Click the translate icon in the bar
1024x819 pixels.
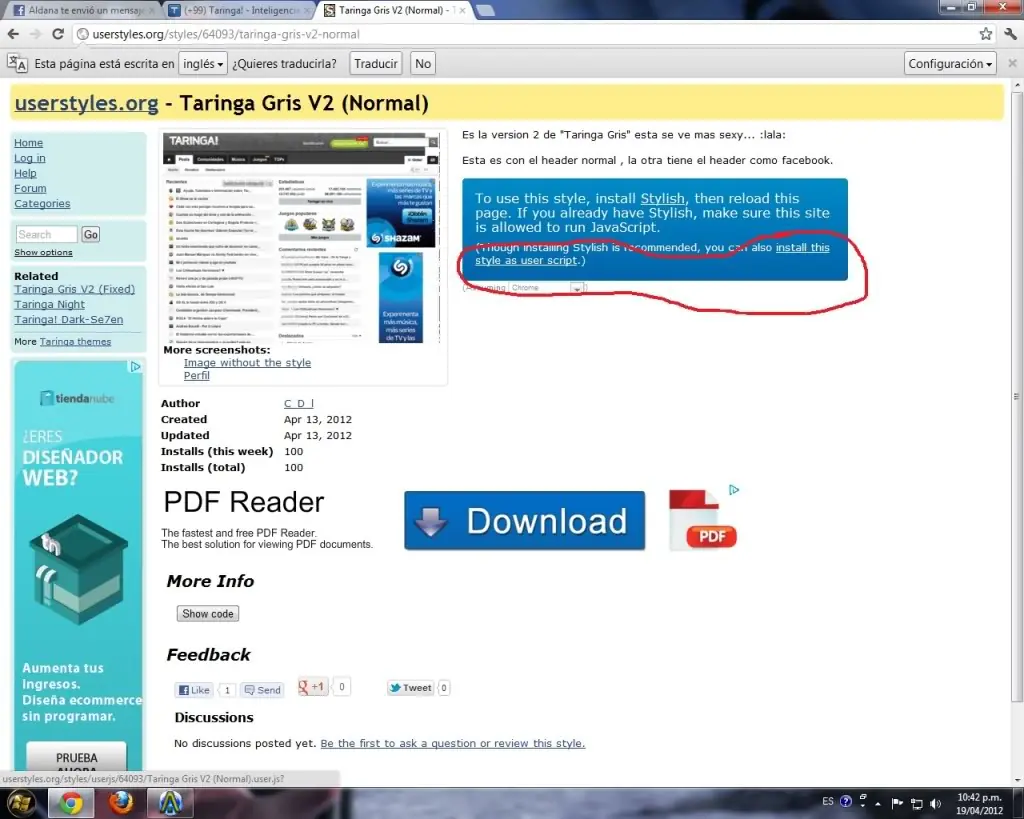17,63
